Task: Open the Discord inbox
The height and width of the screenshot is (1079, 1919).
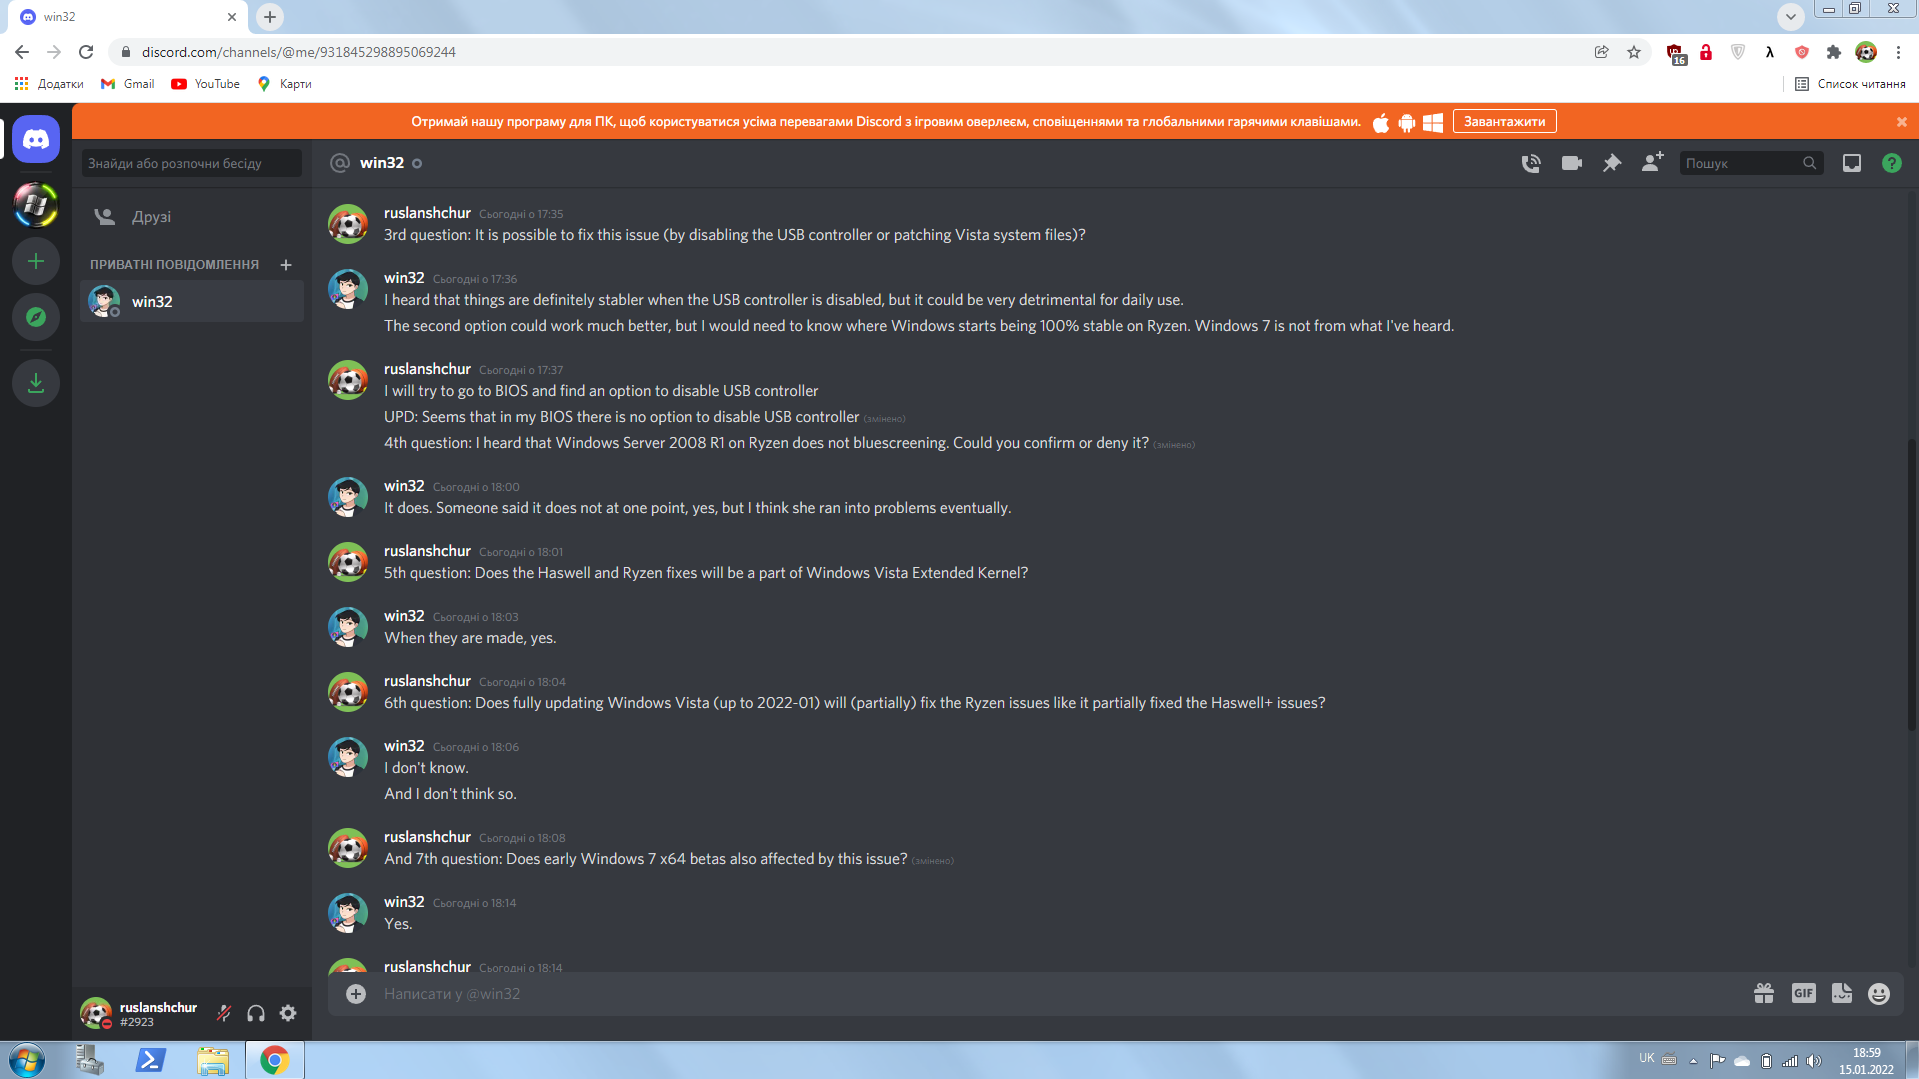Action: coord(1851,163)
